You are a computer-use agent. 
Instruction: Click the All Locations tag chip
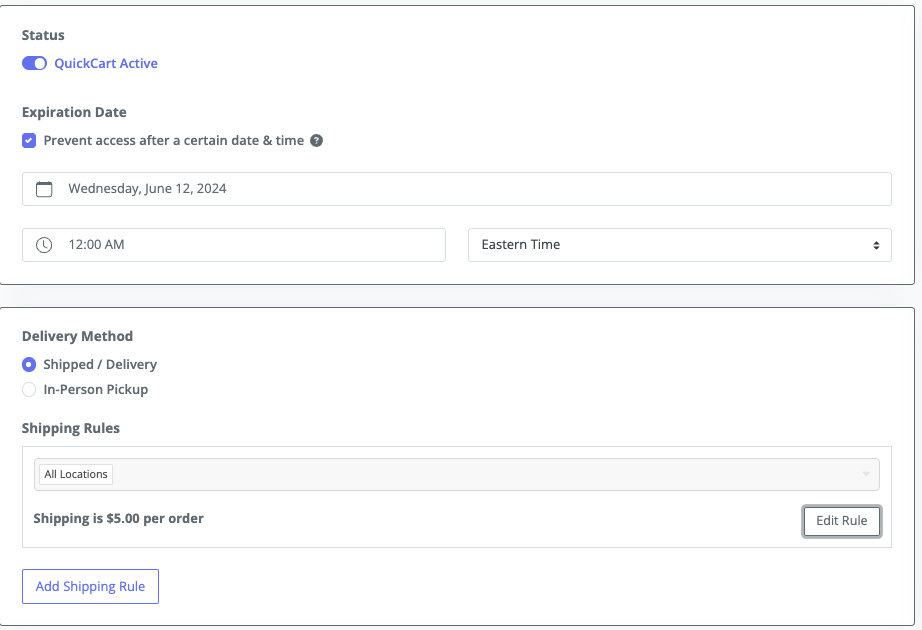click(x=74, y=473)
